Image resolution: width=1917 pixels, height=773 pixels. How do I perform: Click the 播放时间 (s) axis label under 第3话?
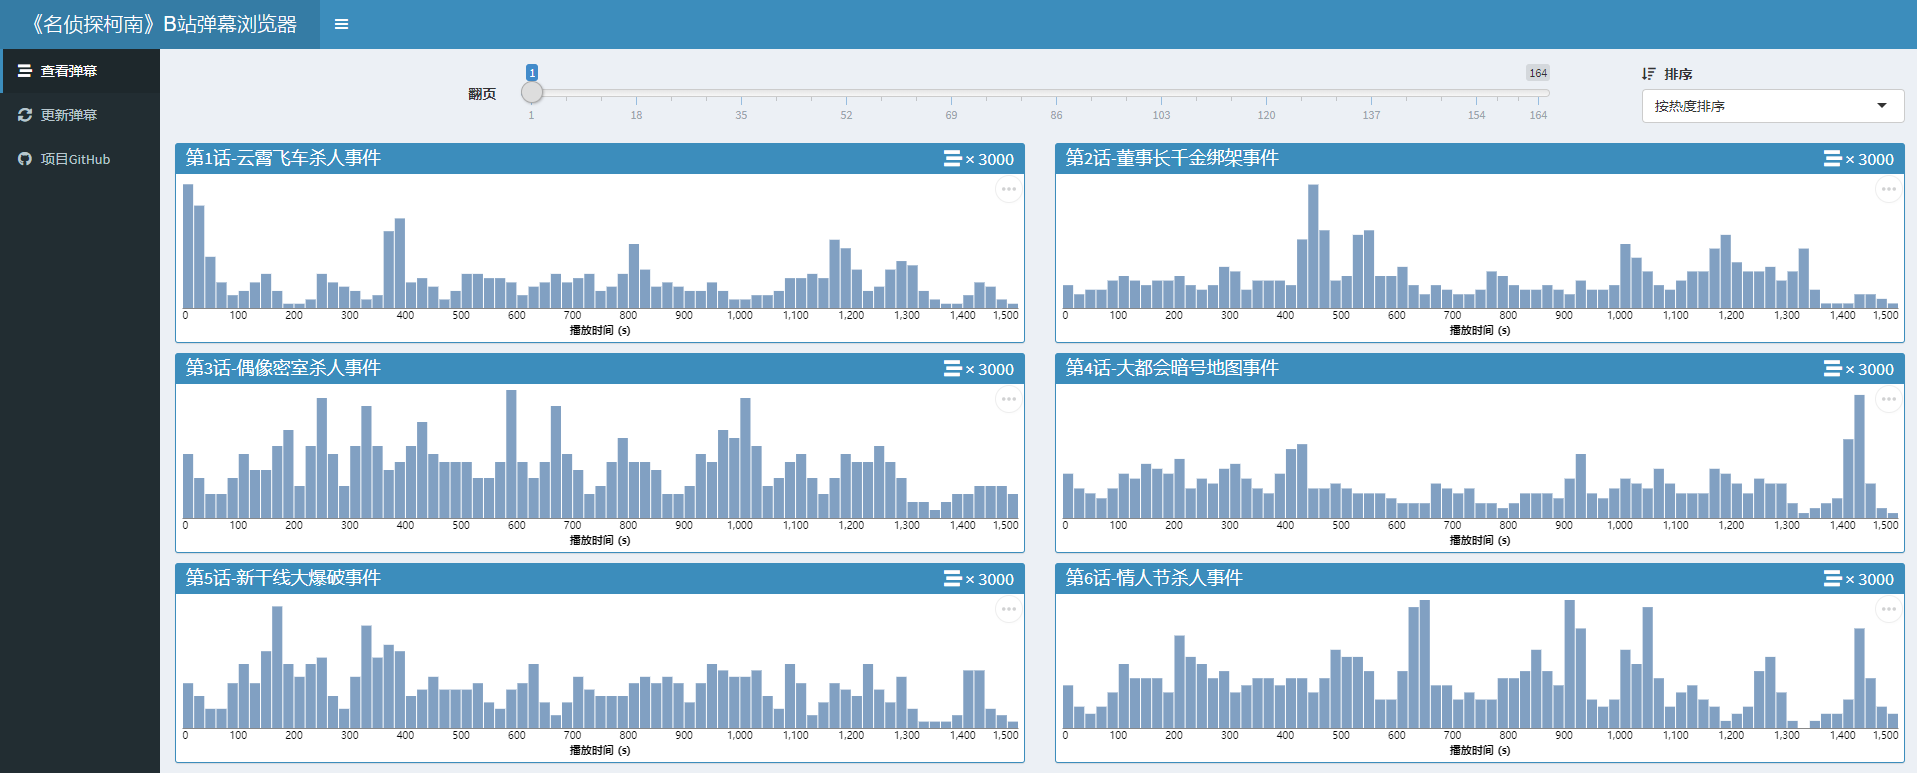pyautogui.click(x=600, y=540)
